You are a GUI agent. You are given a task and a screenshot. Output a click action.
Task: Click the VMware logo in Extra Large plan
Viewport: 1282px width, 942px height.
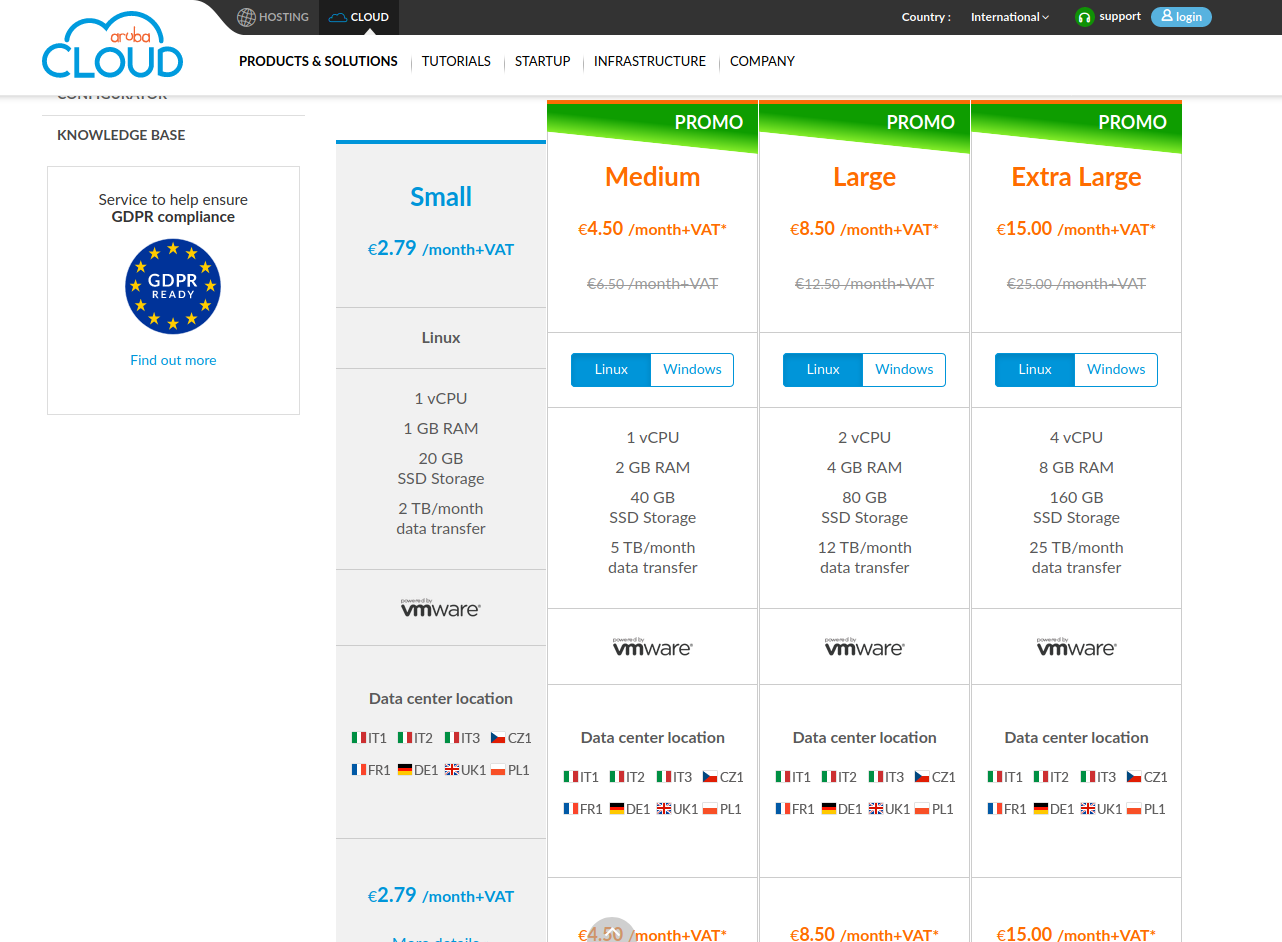pyautogui.click(x=1077, y=646)
